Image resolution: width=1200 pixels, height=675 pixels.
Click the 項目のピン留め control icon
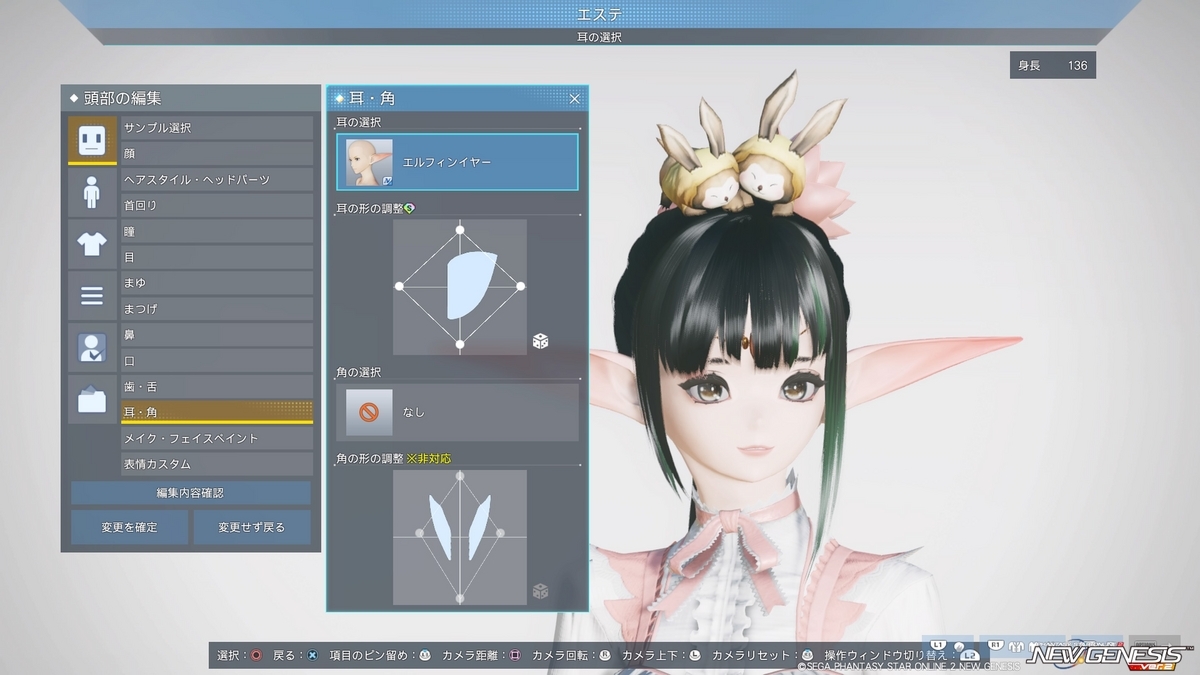(425, 655)
